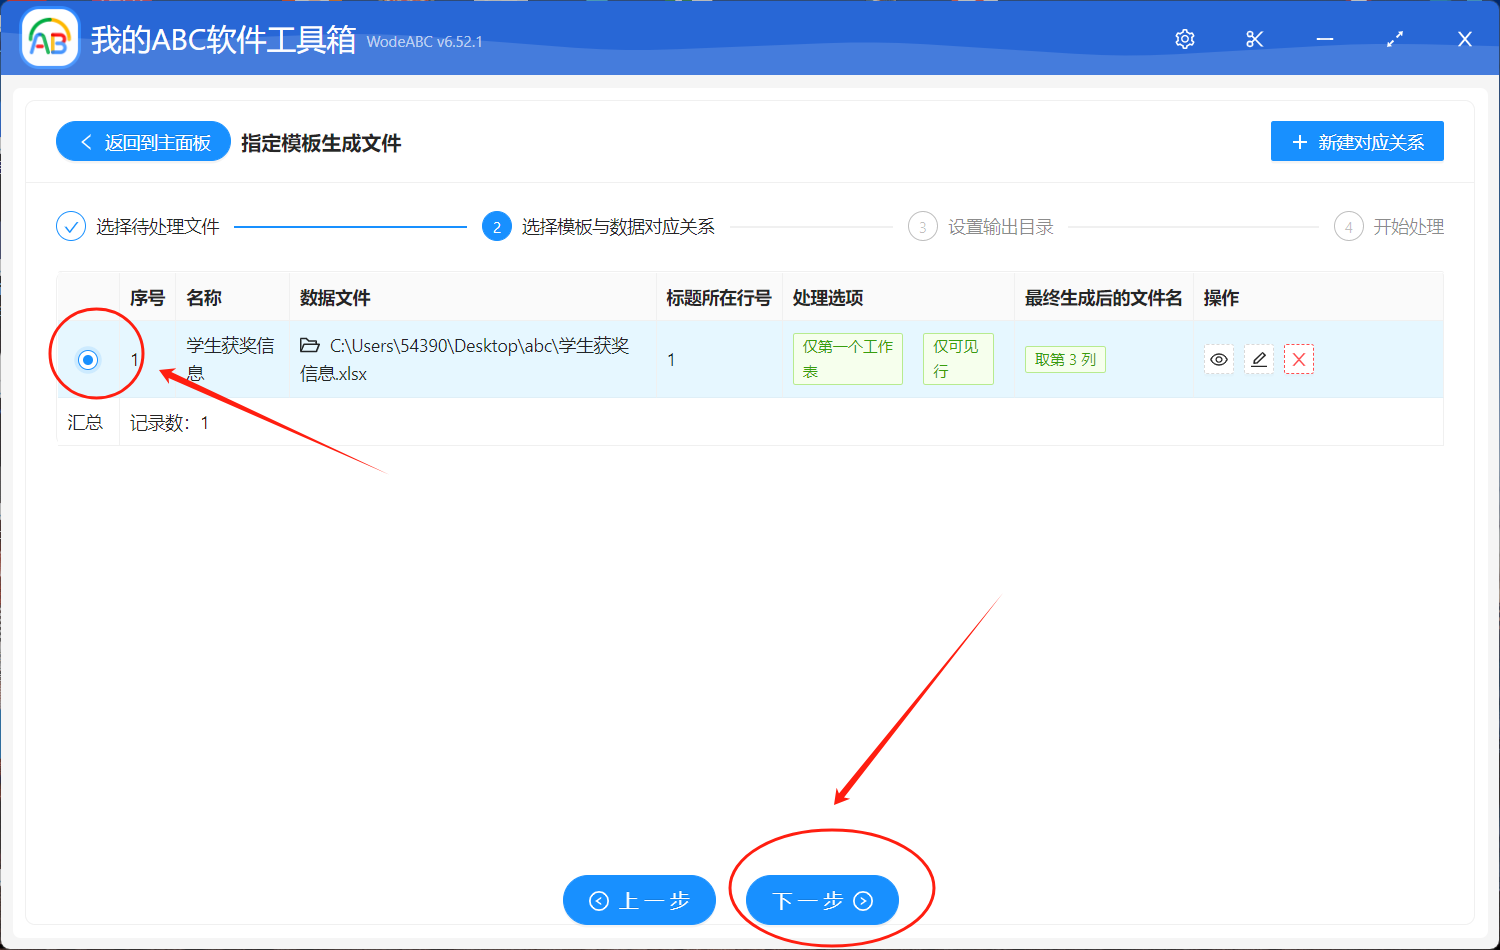
Task: Toggle the 仅可见行 processing option tag
Action: point(957,358)
